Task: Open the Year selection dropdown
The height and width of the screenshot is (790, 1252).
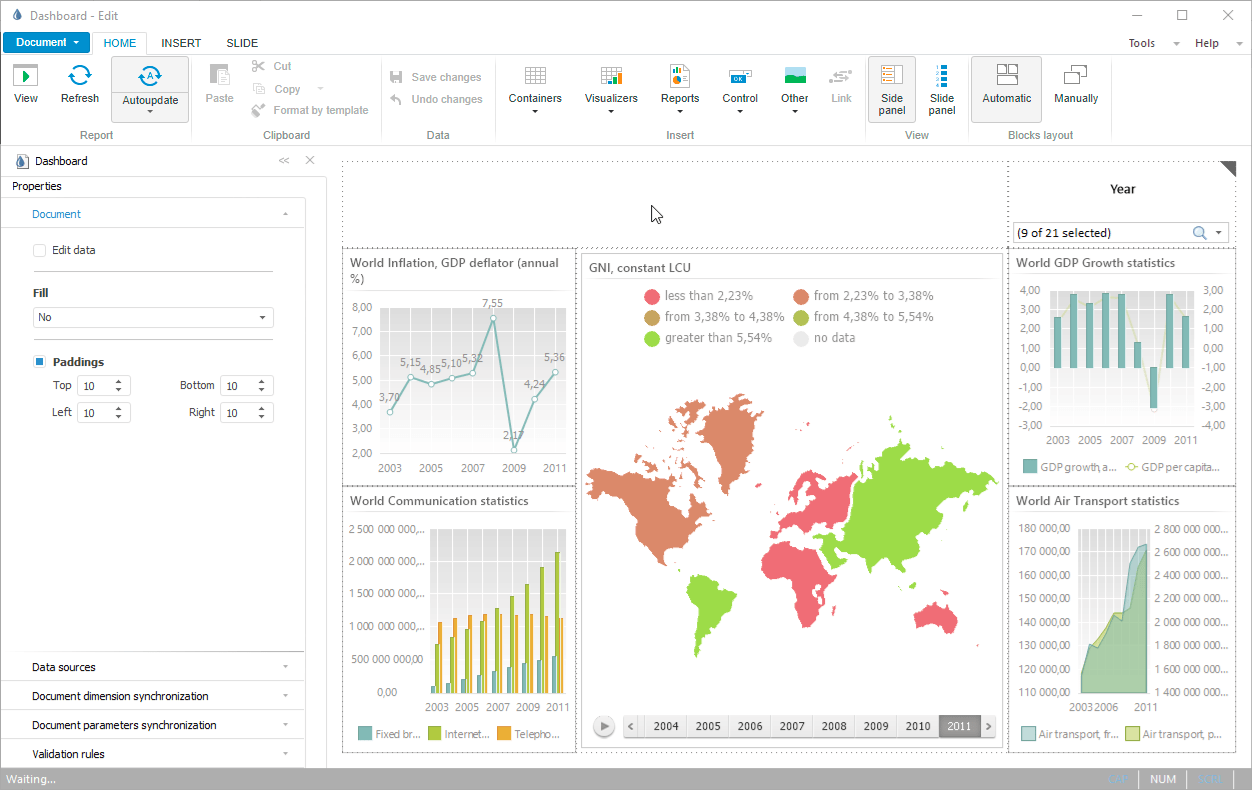Action: (x=1219, y=233)
